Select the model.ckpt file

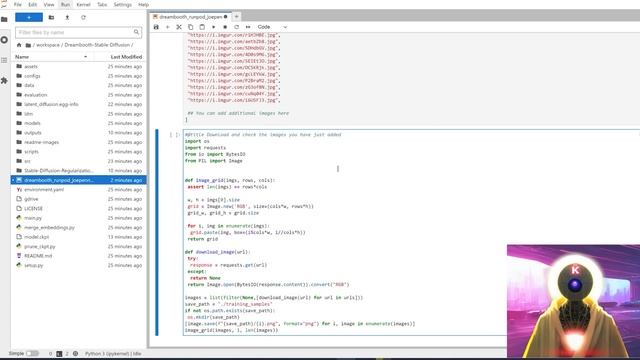tap(78, 237)
